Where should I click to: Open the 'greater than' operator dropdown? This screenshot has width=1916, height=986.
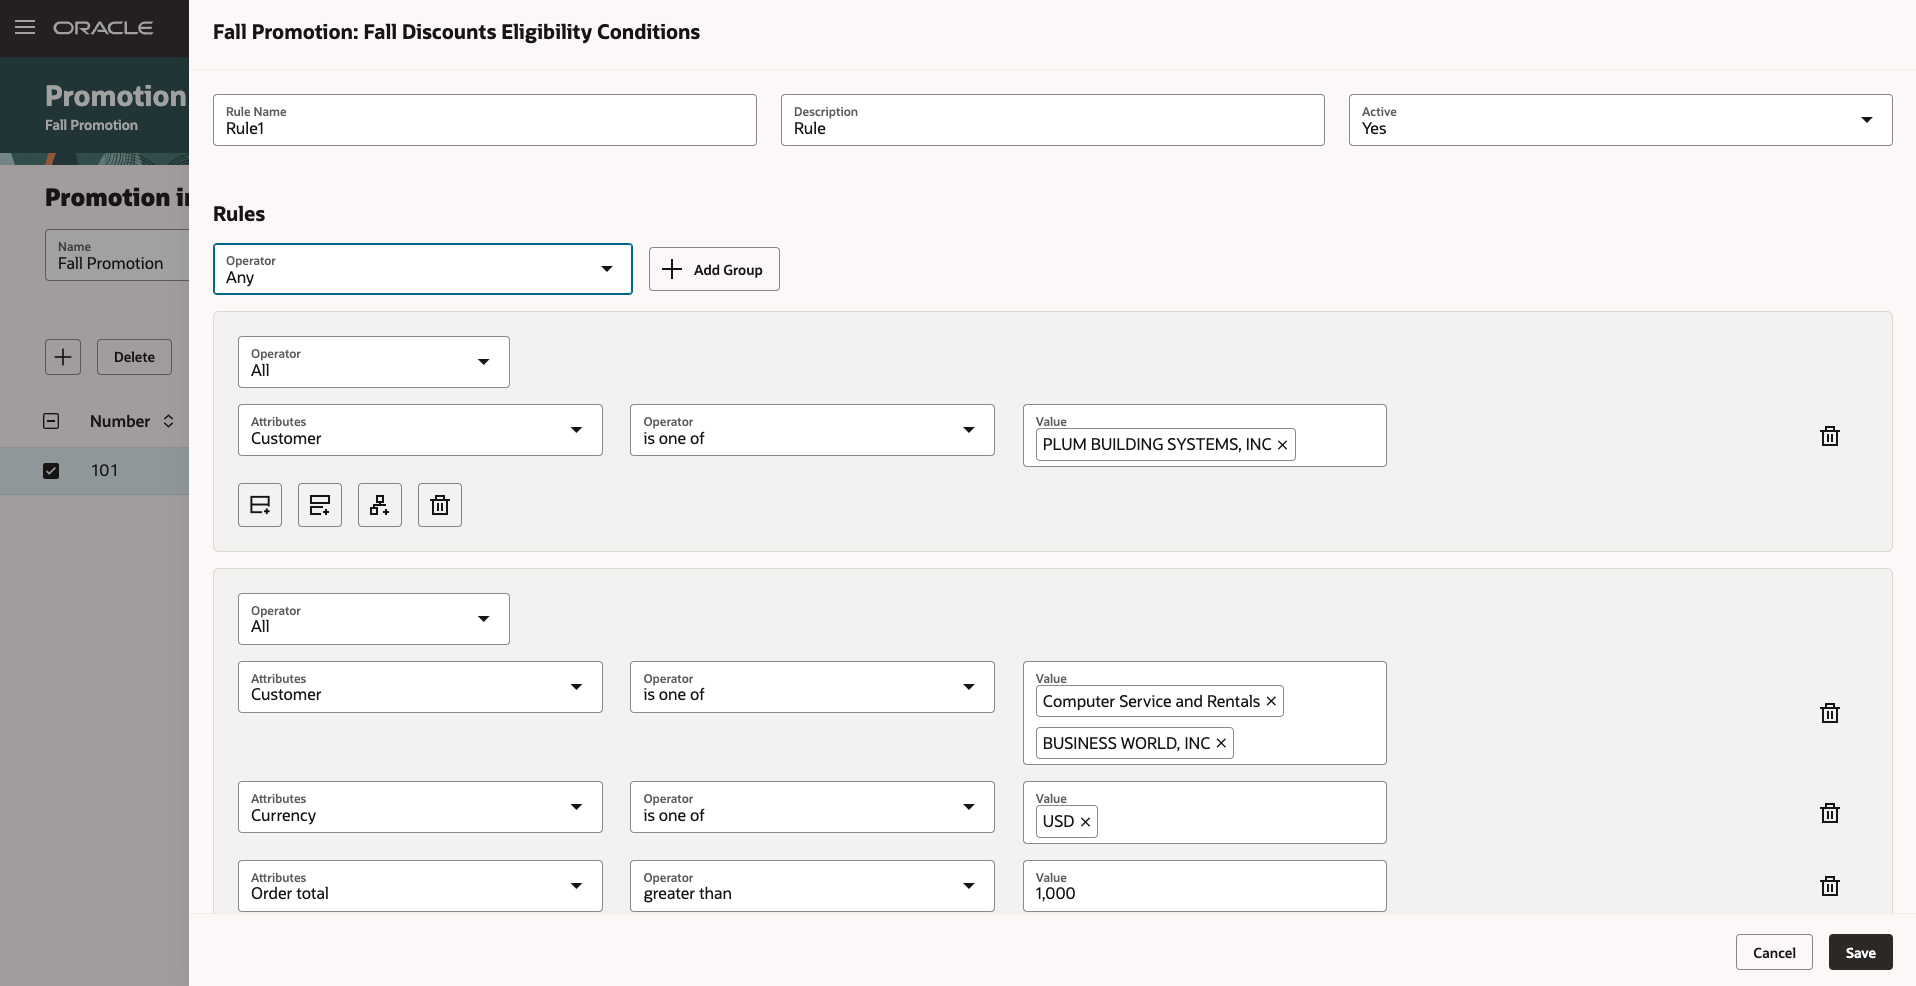tap(968, 886)
